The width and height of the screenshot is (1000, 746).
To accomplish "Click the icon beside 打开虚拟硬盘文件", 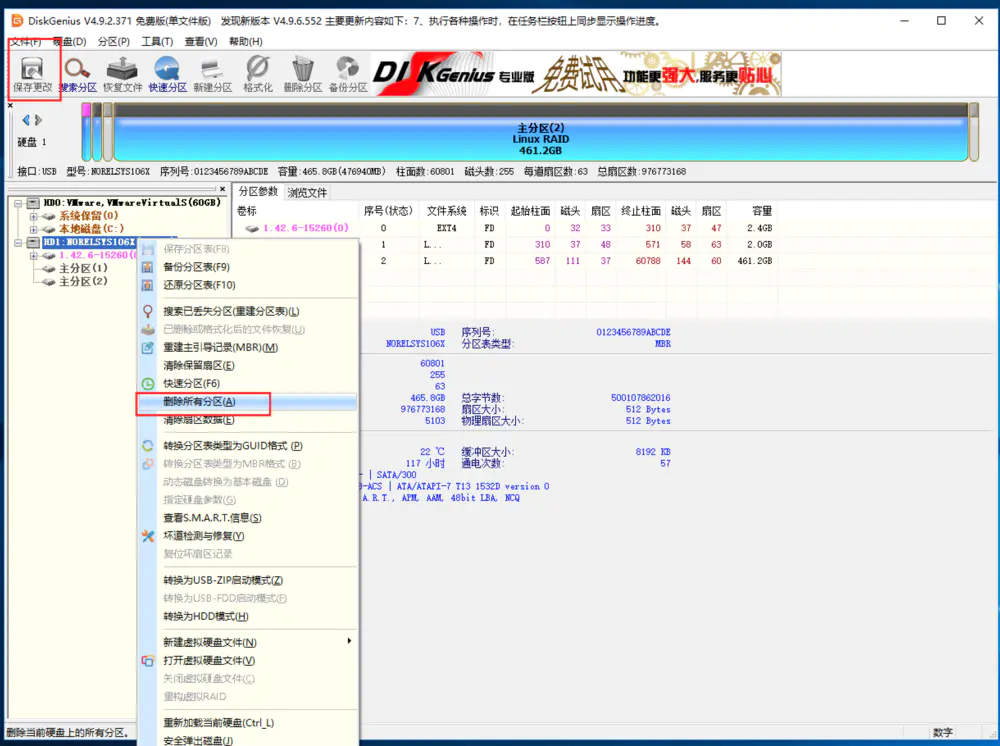I will pyautogui.click(x=147, y=661).
